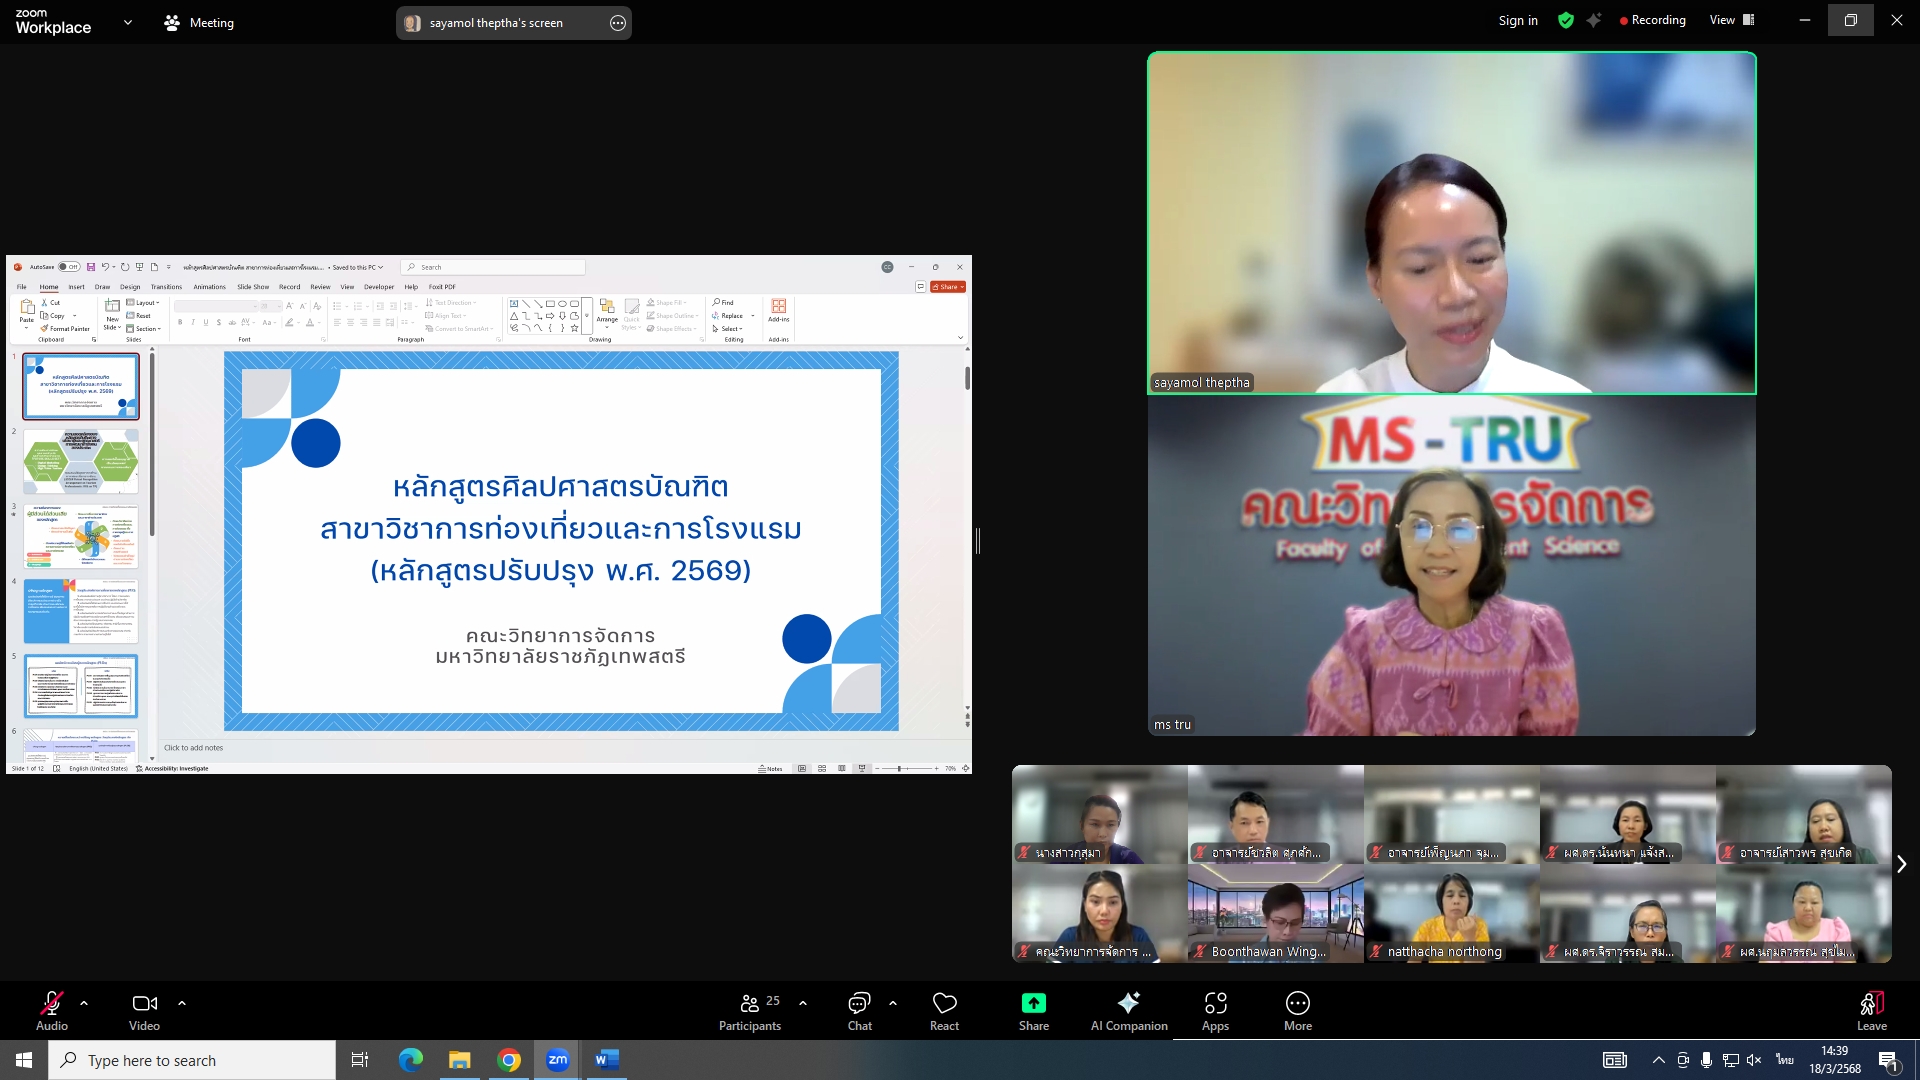Open the View layout menu
The image size is (1920, 1080).
(x=1731, y=20)
